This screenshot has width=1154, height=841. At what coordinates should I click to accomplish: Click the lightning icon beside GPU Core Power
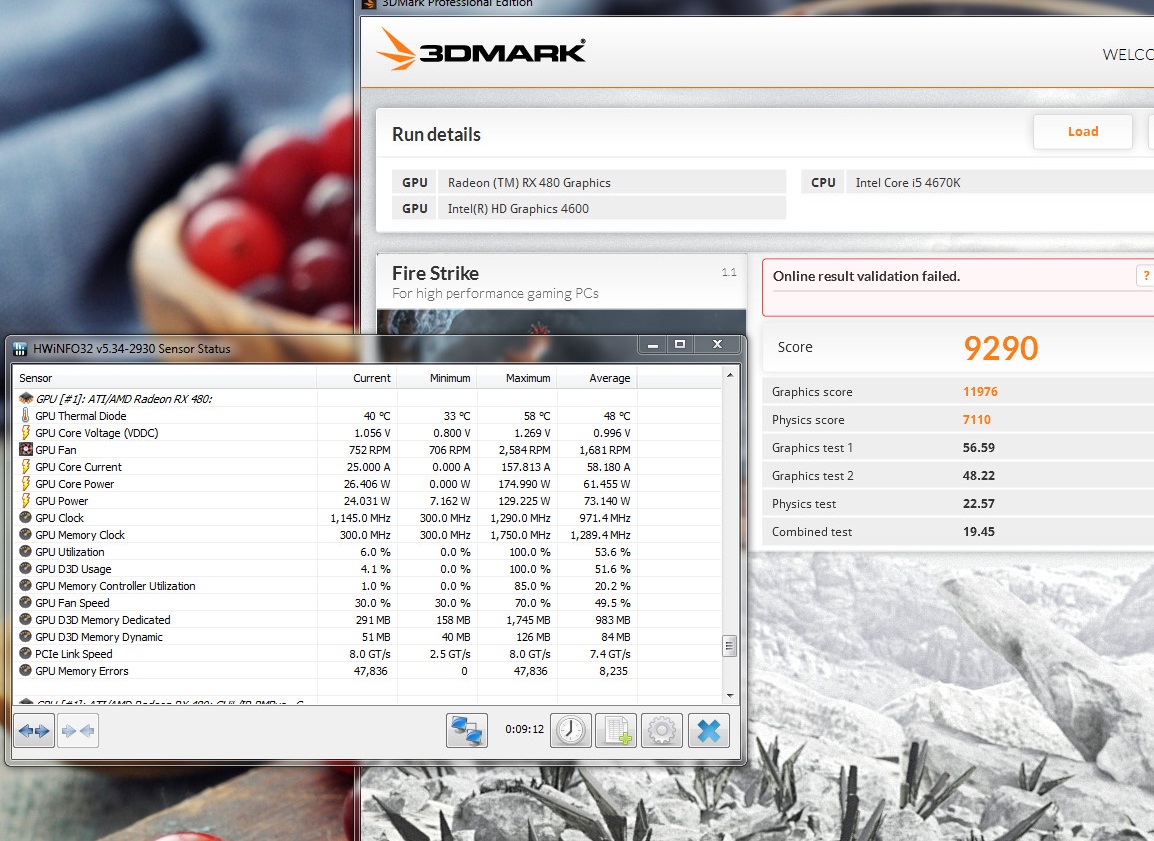click(26, 483)
